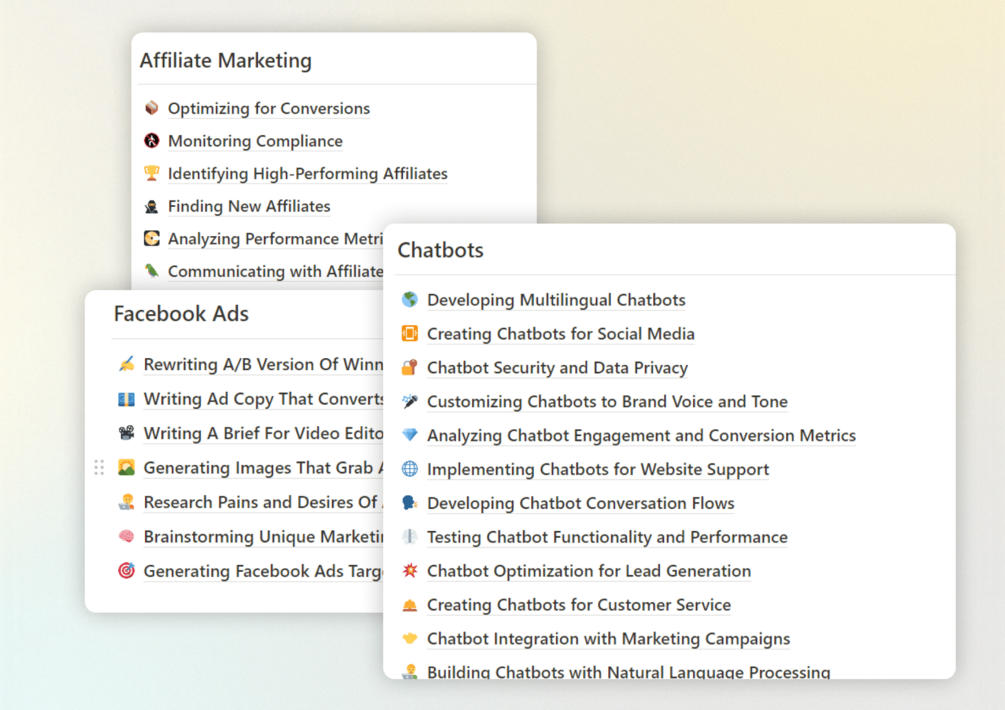
Task: Open Optimizing for Conversions page
Action: (x=268, y=109)
